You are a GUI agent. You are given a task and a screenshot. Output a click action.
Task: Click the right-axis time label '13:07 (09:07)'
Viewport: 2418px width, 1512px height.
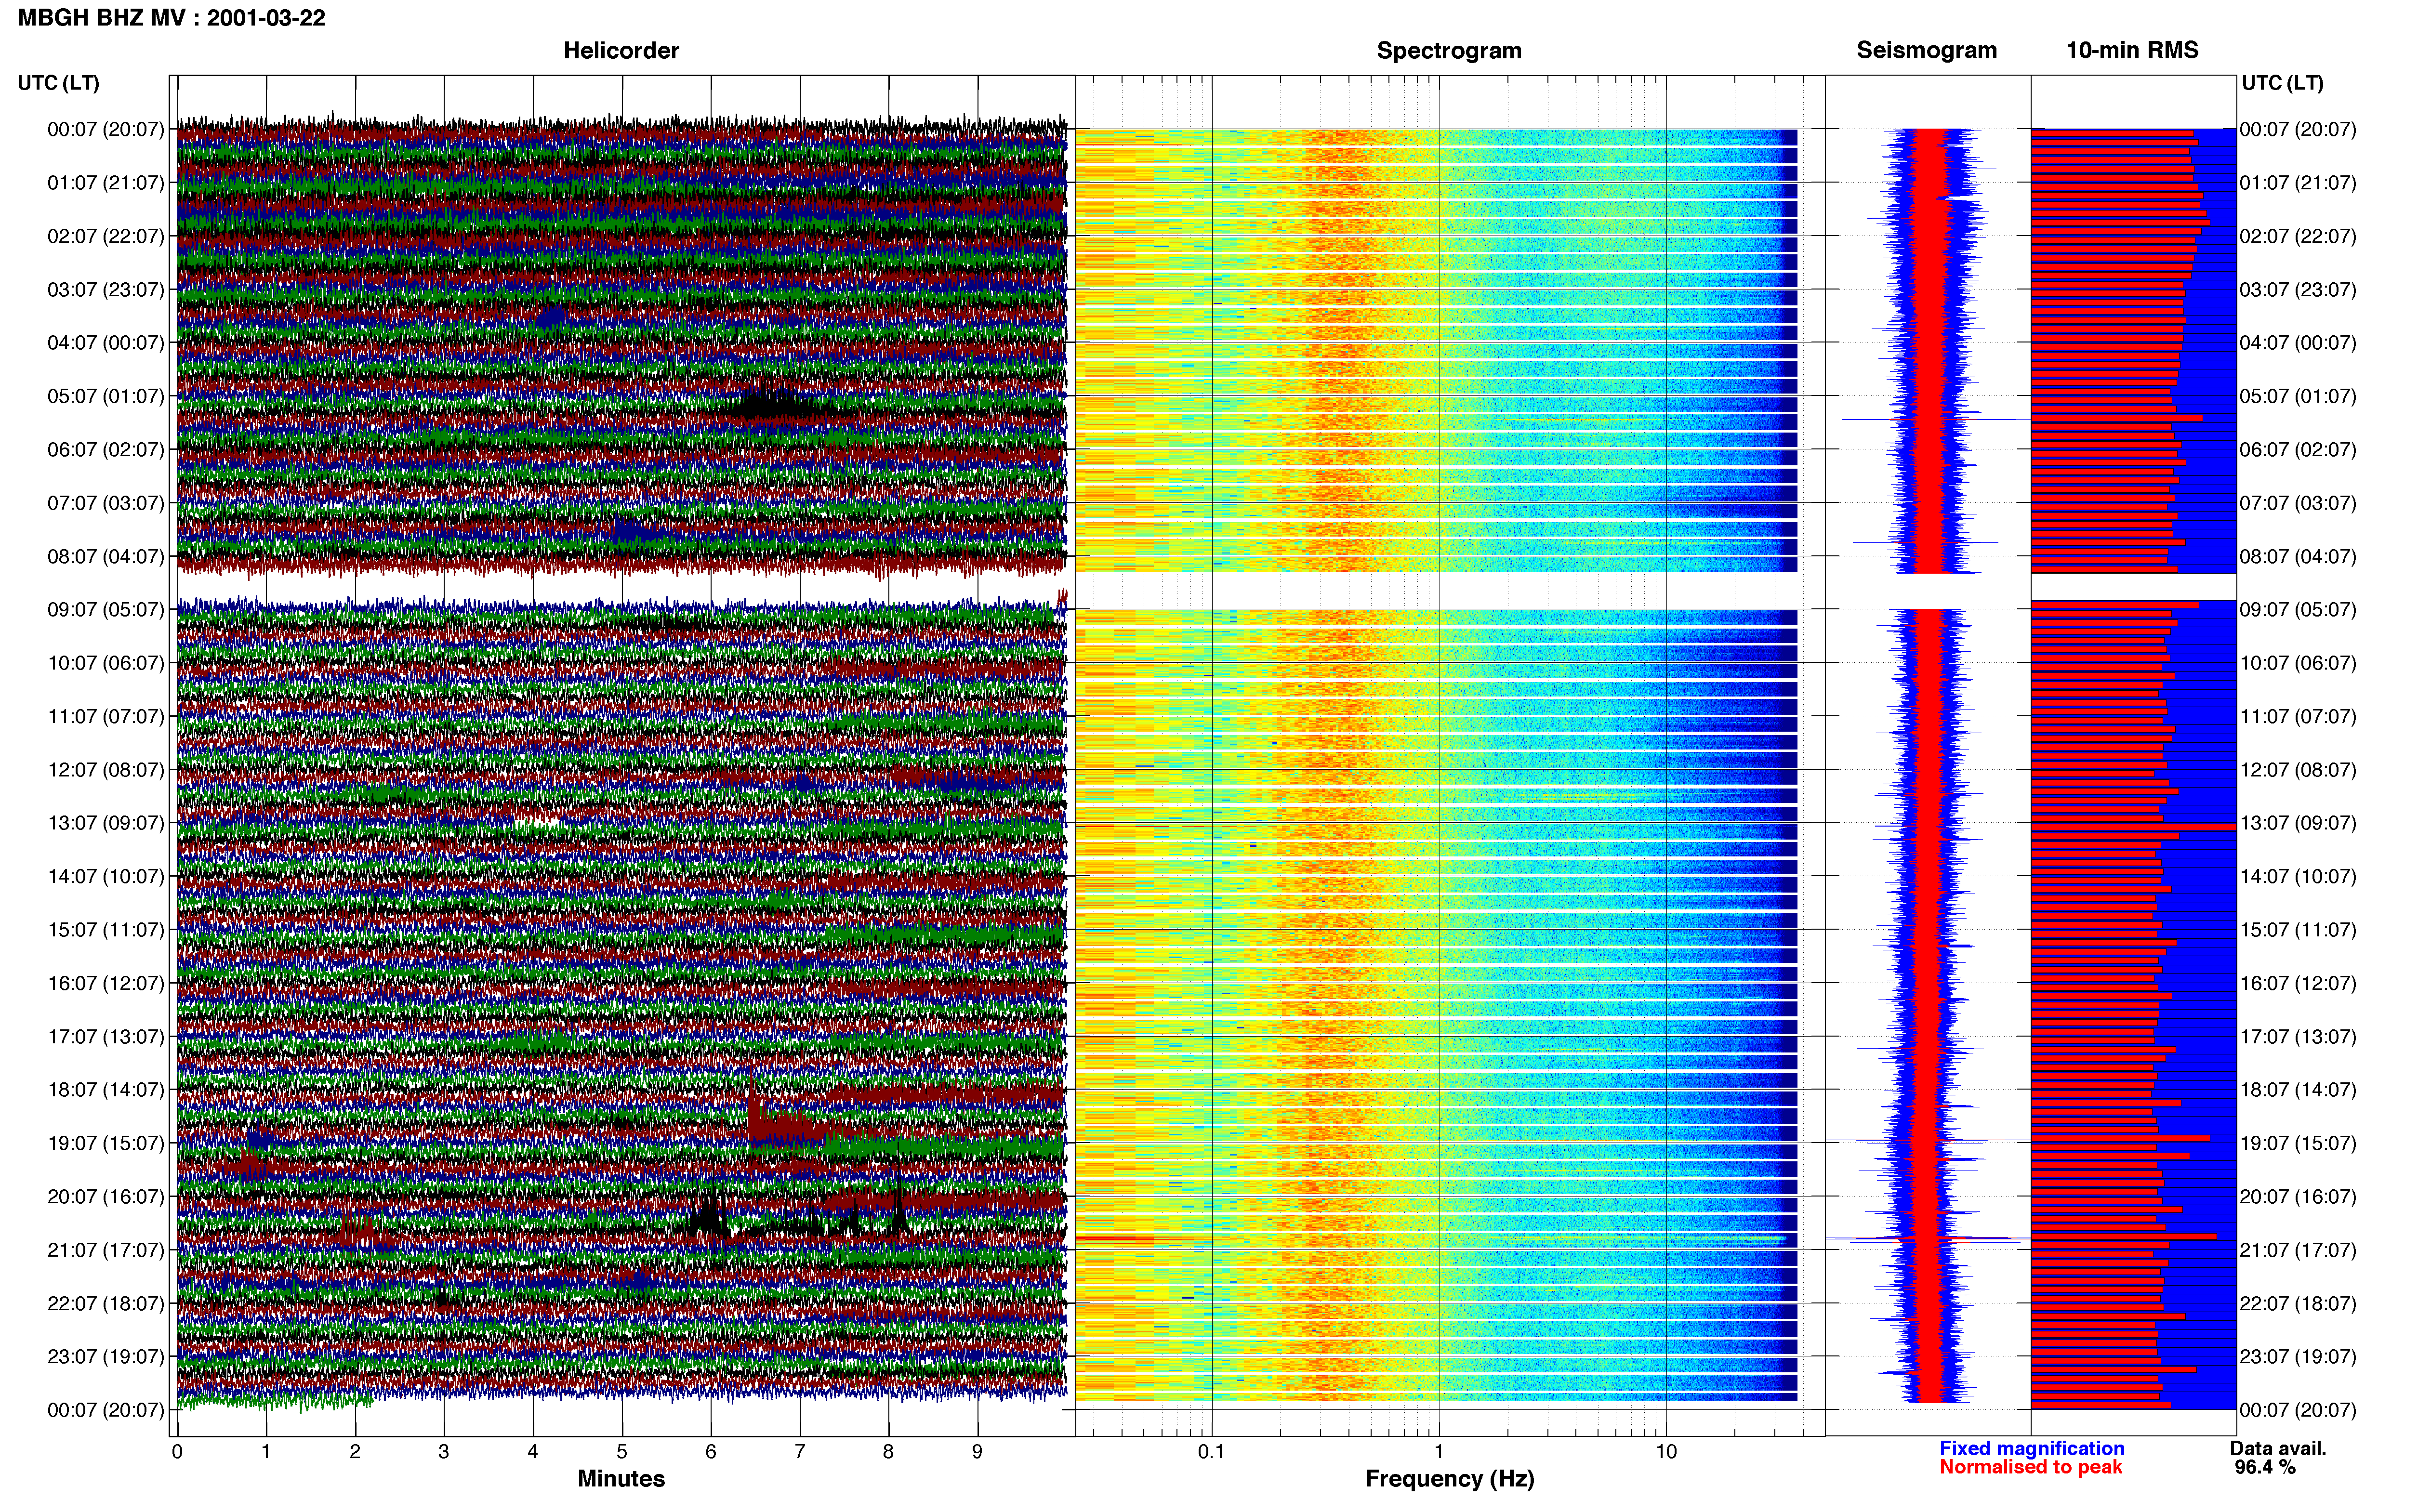[x=2298, y=823]
